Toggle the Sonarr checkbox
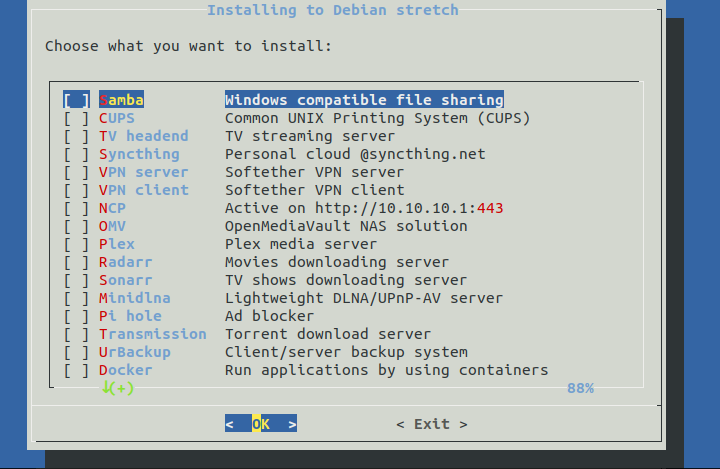 point(76,280)
